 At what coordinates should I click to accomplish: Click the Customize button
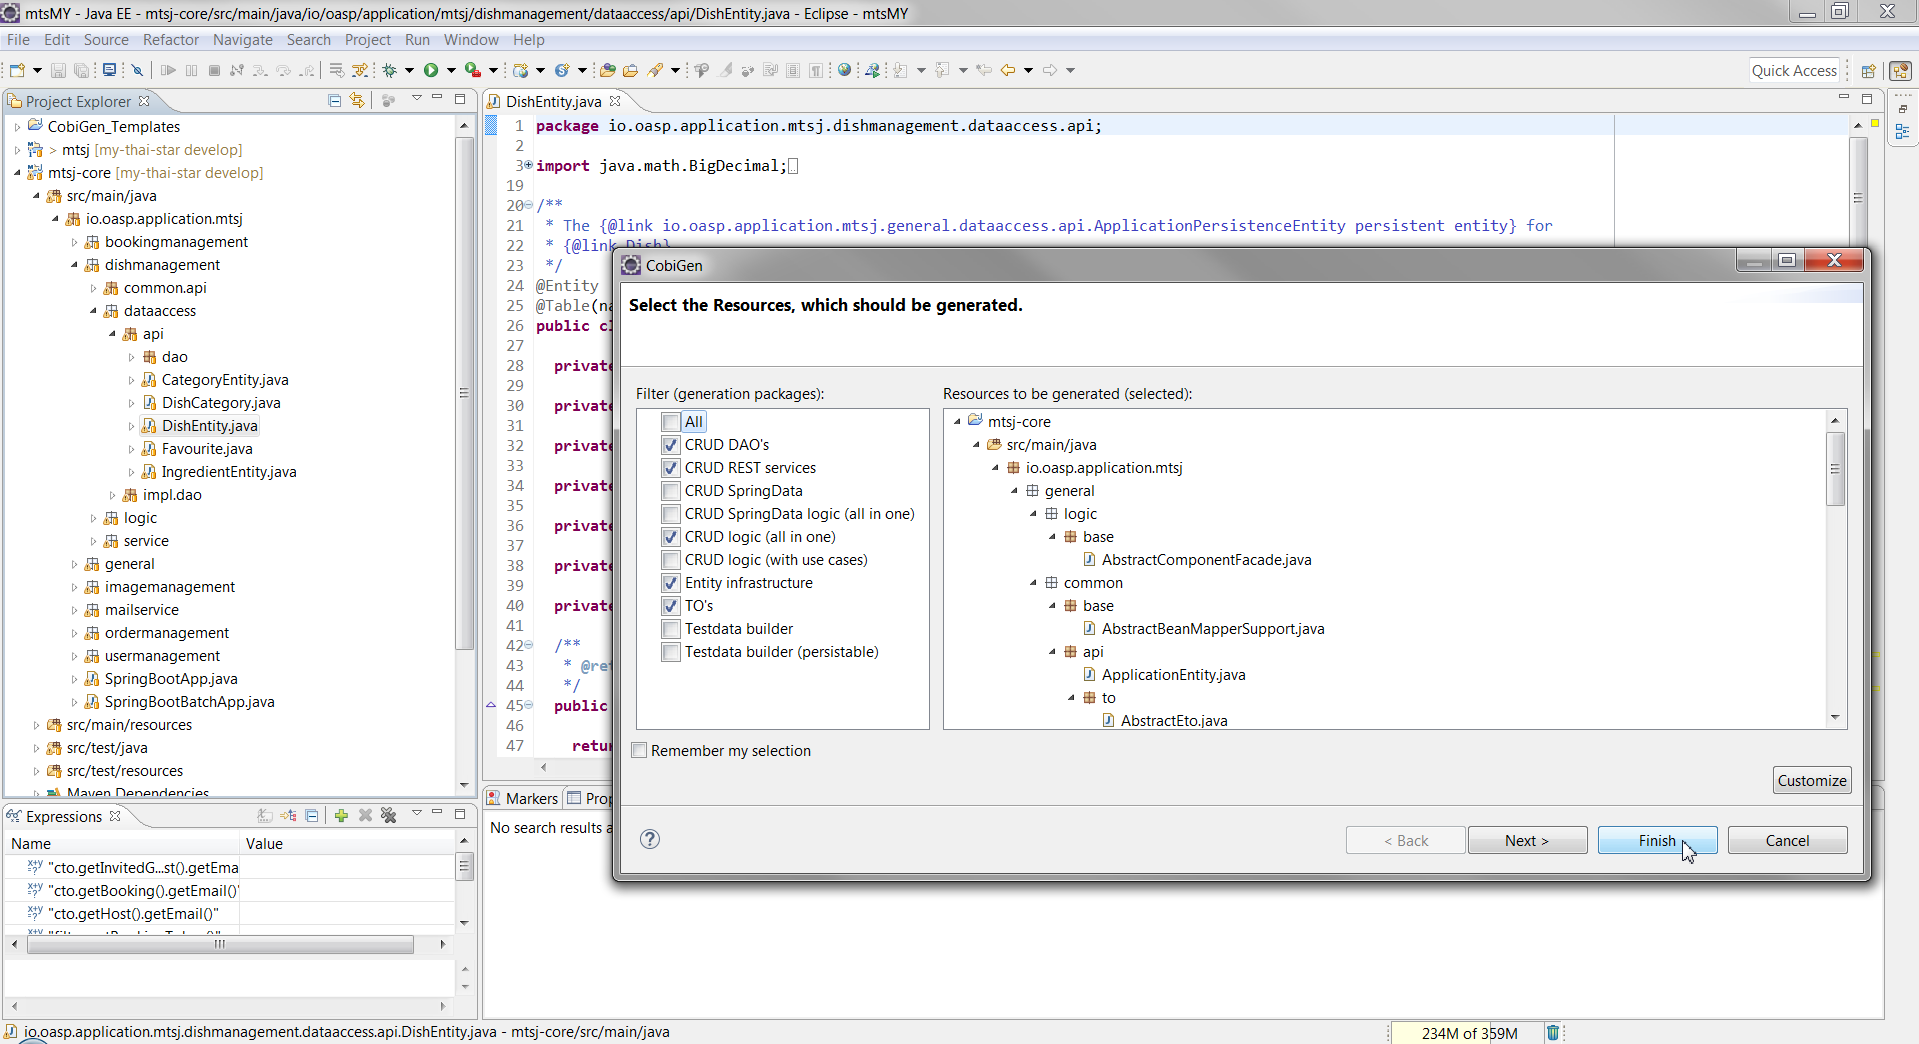pos(1812,780)
